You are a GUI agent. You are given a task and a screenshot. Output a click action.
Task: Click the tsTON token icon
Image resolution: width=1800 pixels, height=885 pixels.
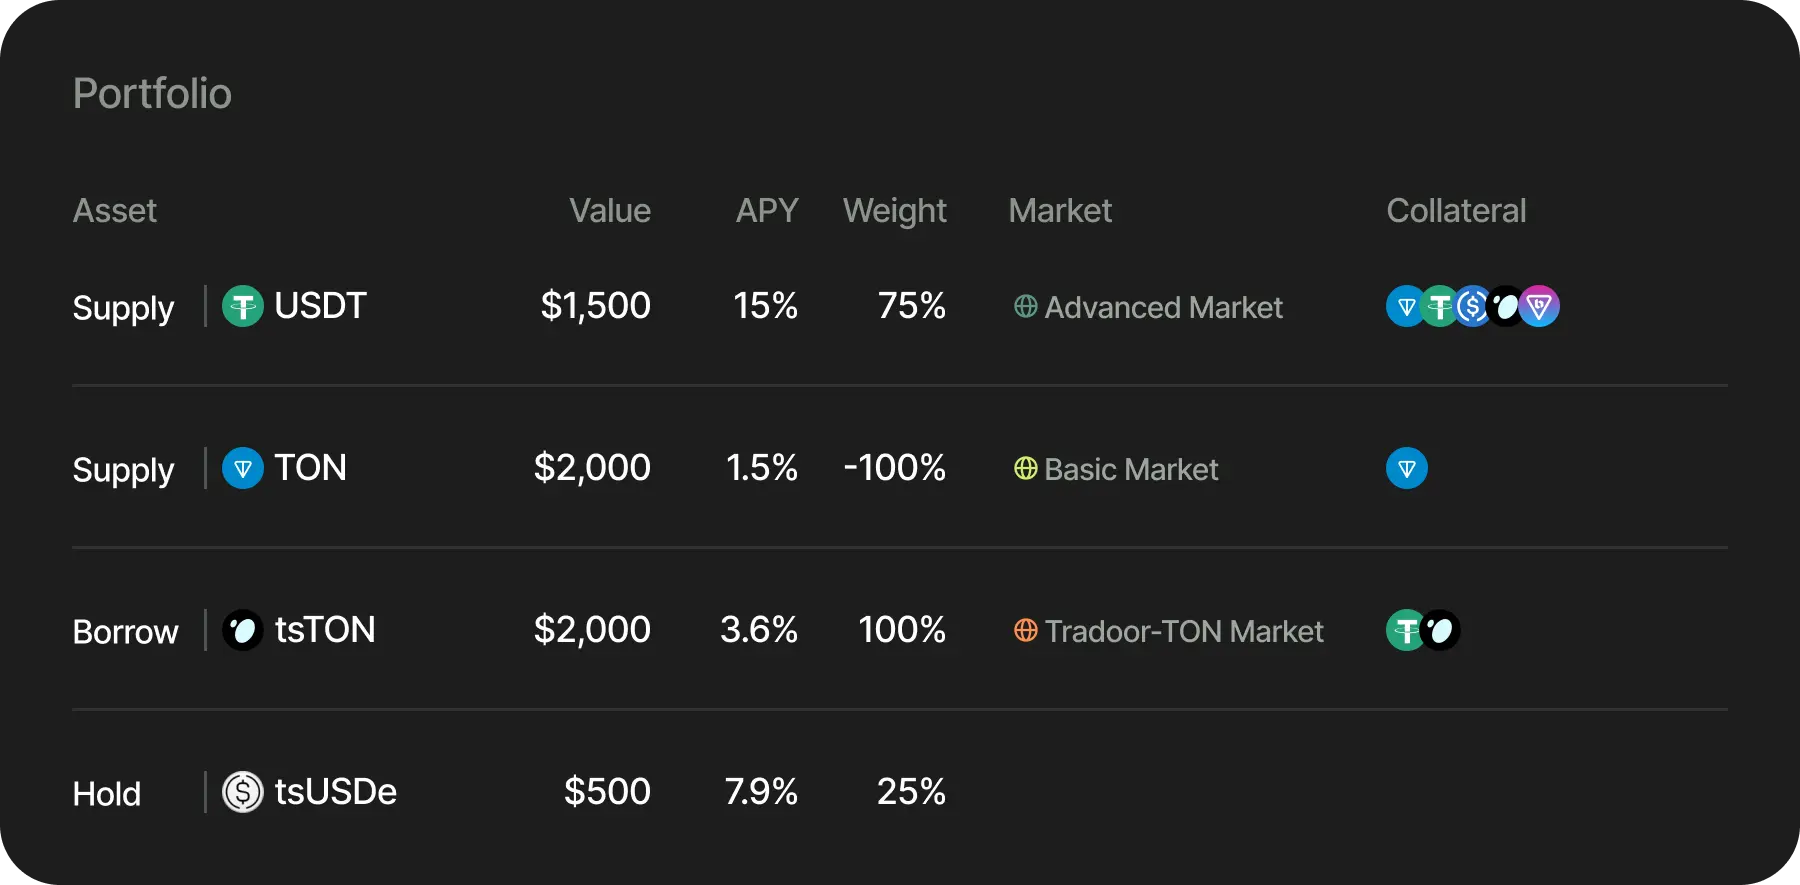(x=242, y=630)
